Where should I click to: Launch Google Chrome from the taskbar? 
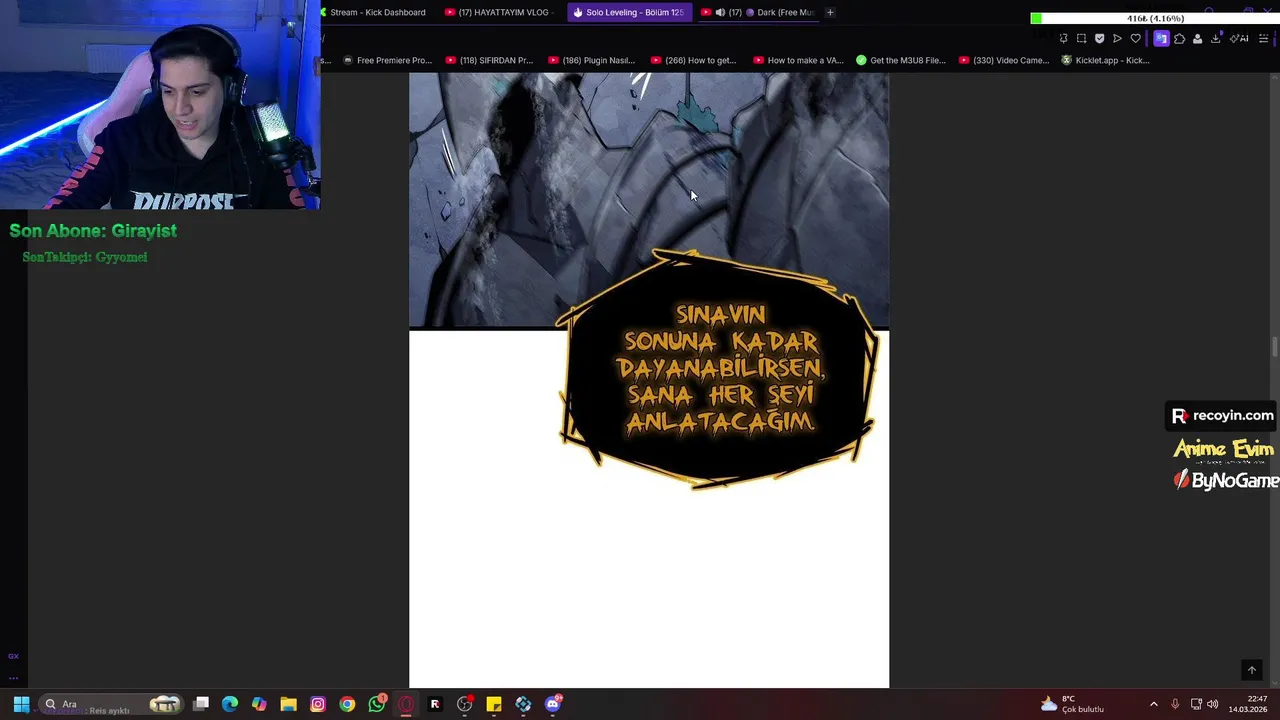[x=347, y=704]
